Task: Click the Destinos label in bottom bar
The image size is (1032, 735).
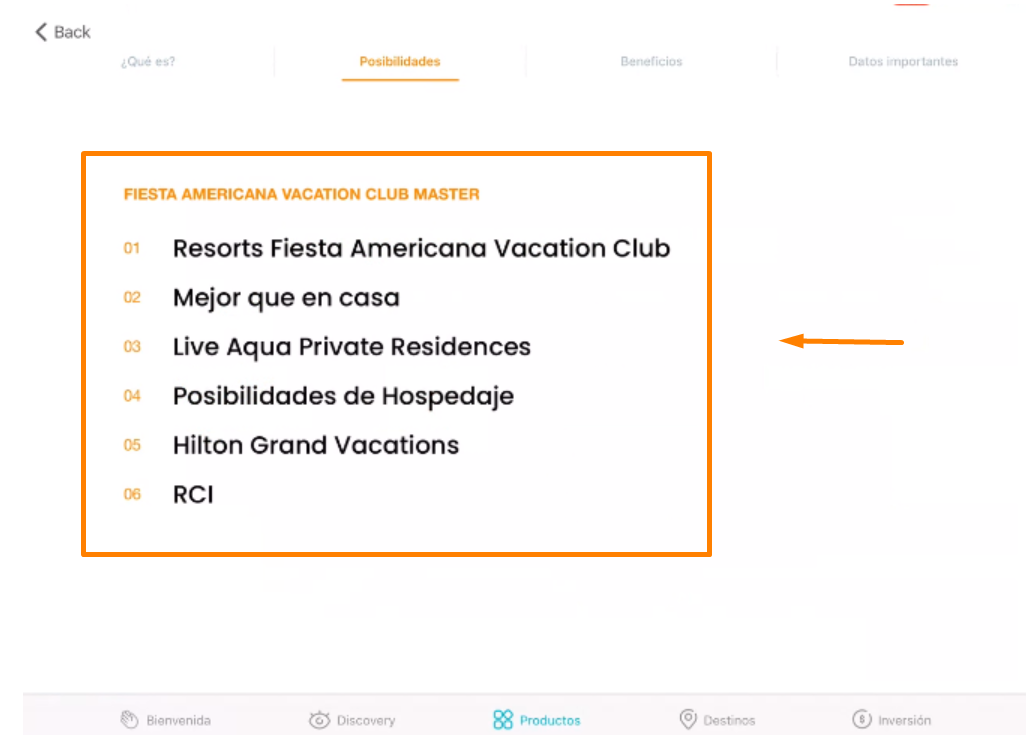Action: point(729,721)
